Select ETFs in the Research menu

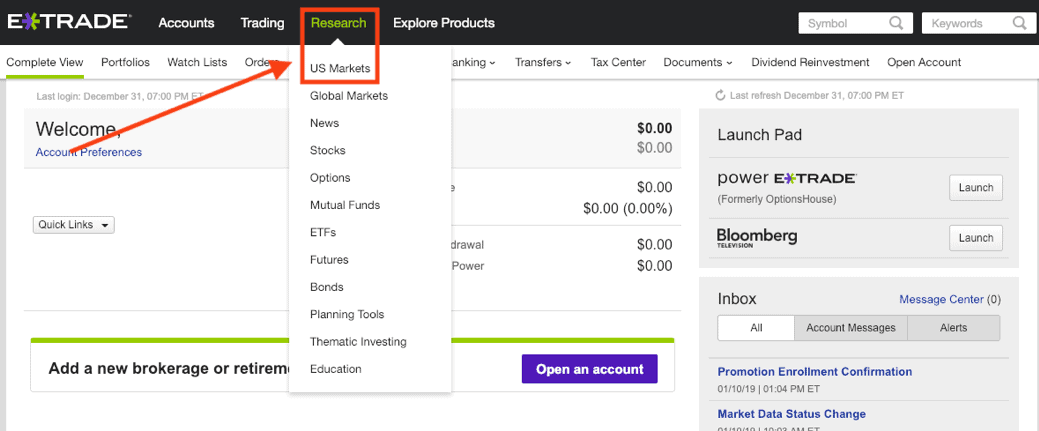click(323, 233)
